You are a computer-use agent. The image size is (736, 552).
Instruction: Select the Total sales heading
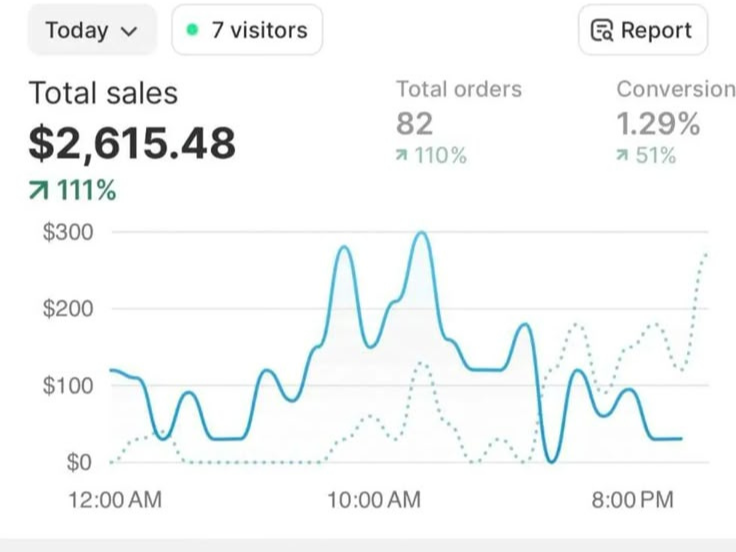[103, 93]
